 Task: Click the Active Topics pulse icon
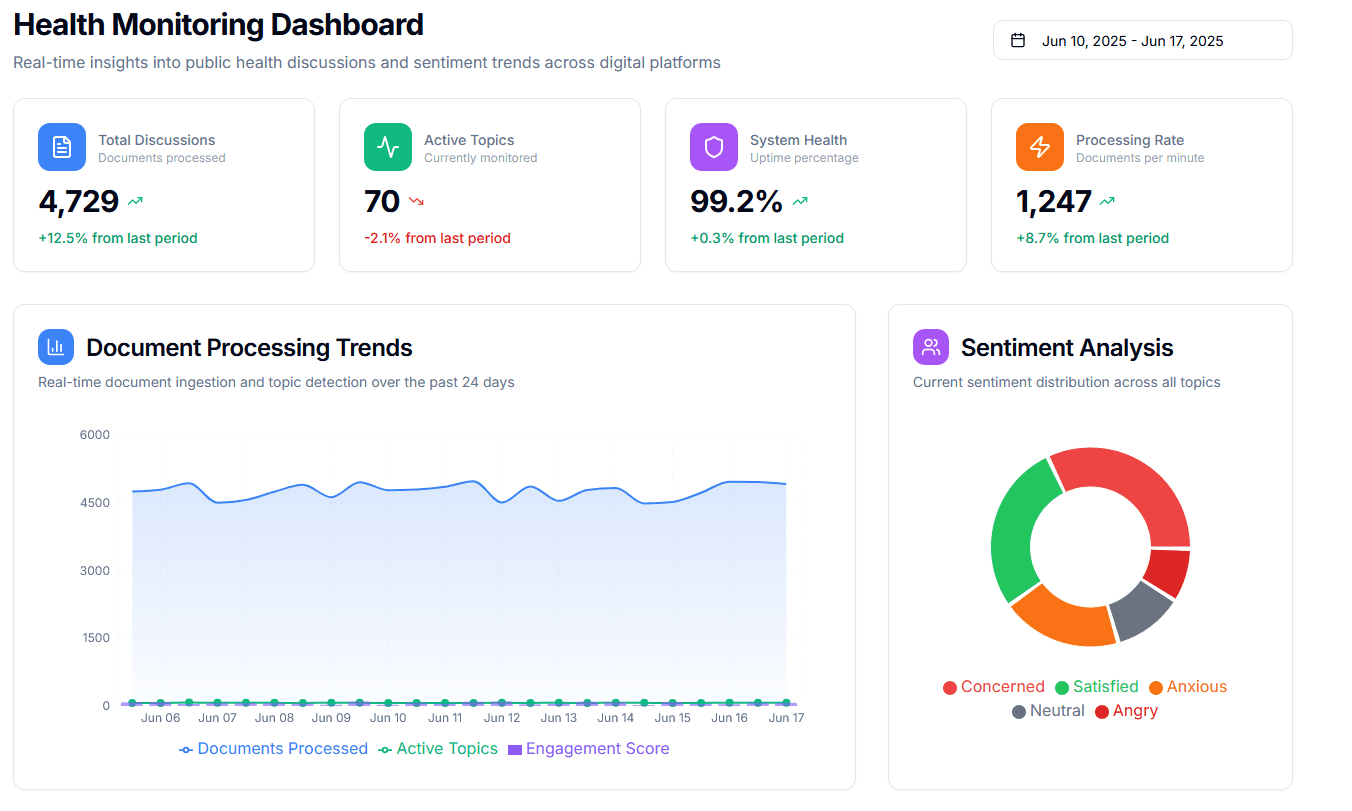(x=388, y=147)
